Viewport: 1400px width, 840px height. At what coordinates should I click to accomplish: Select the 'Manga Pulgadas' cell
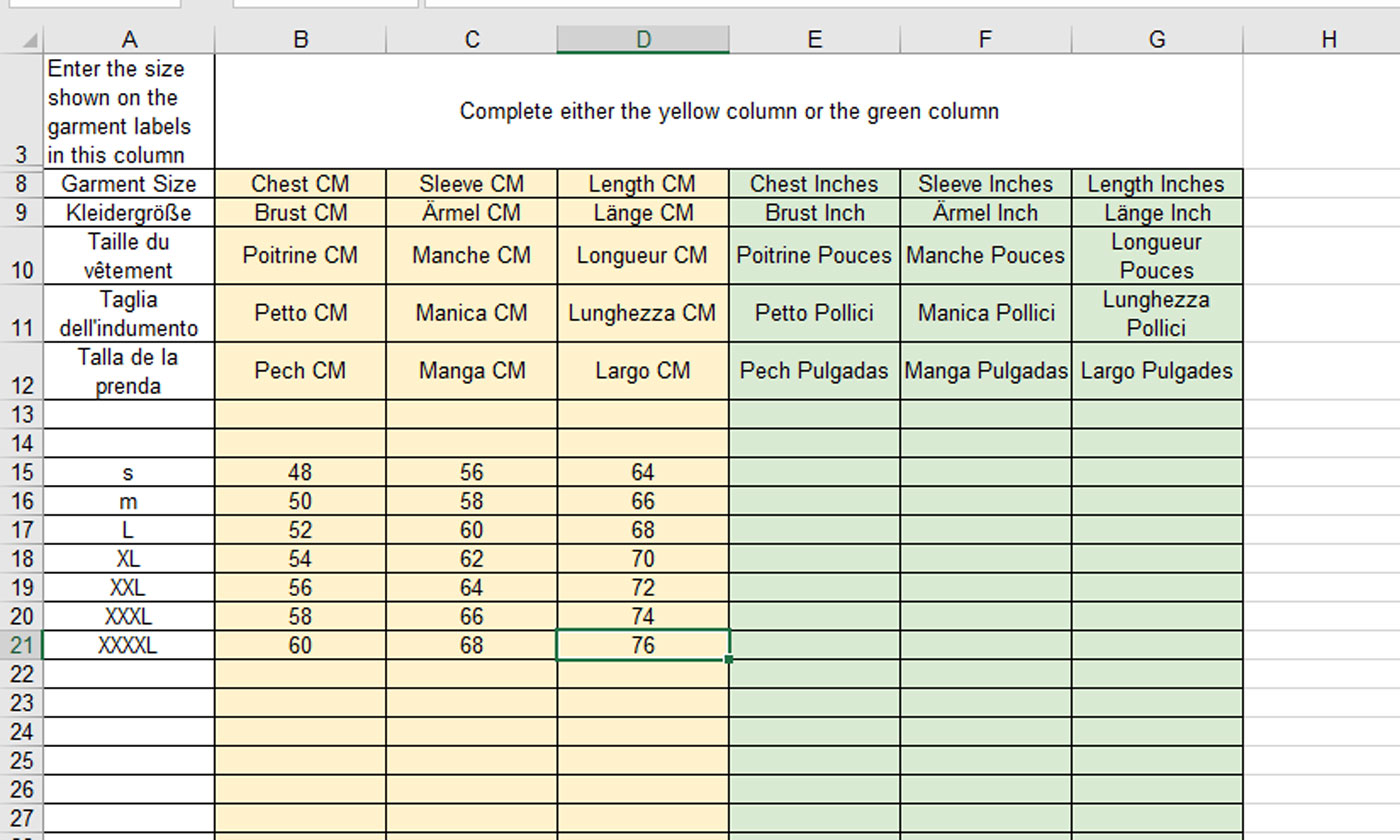tap(985, 371)
